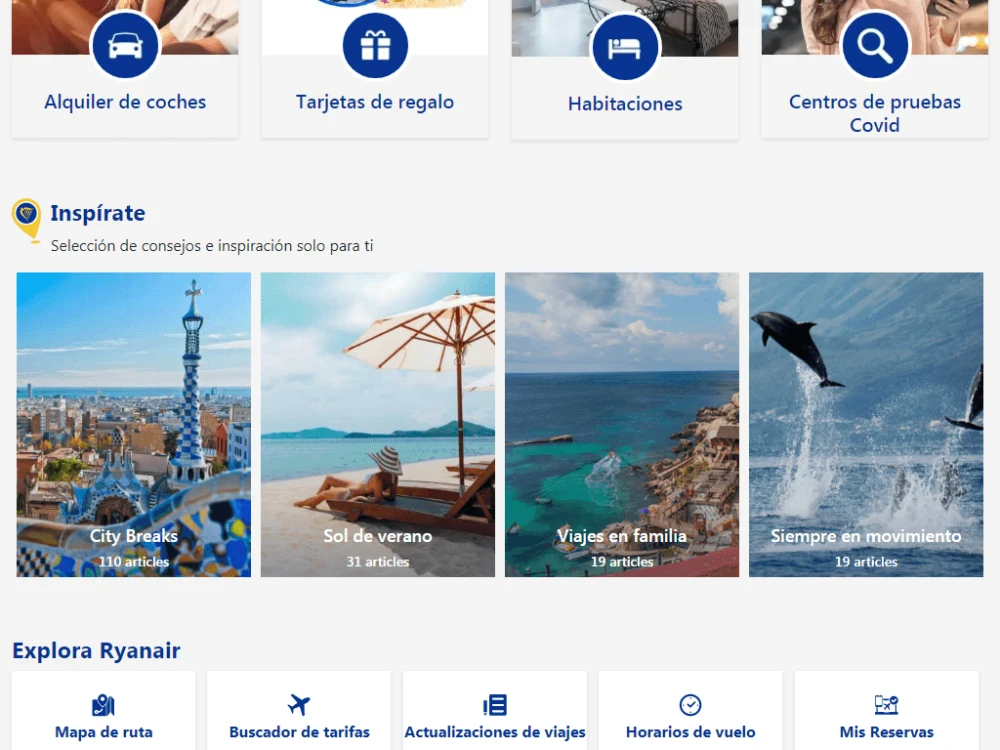Select Buscador de tarifas label
This screenshot has width=1000, height=750.
299,732
